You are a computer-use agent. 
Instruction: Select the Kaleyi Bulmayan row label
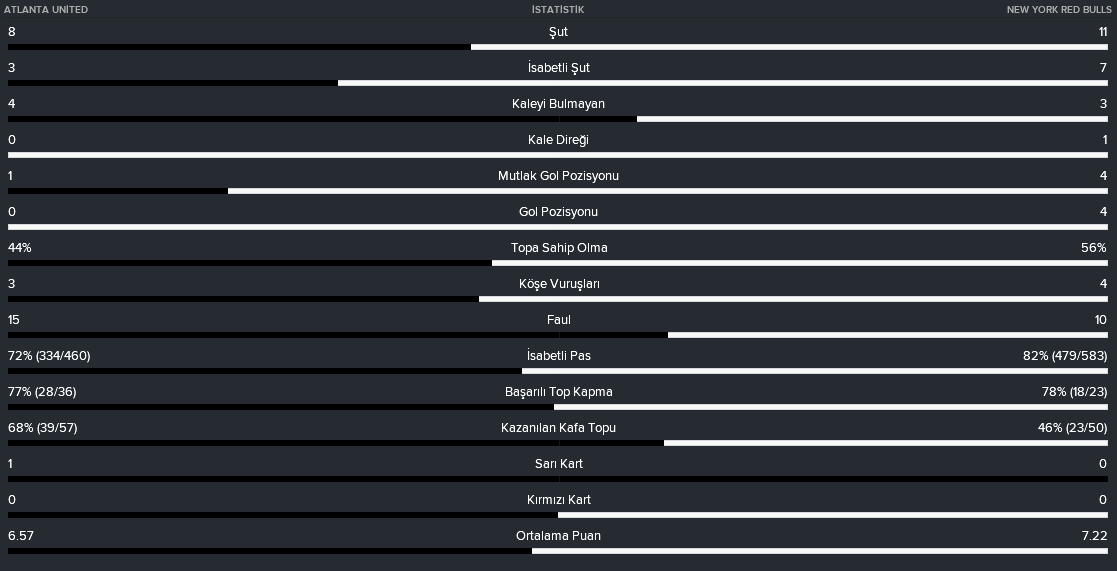[x=558, y=104]
